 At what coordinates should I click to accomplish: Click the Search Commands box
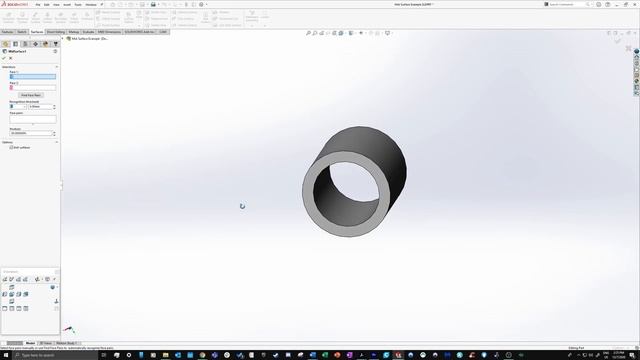click(568, 4)
